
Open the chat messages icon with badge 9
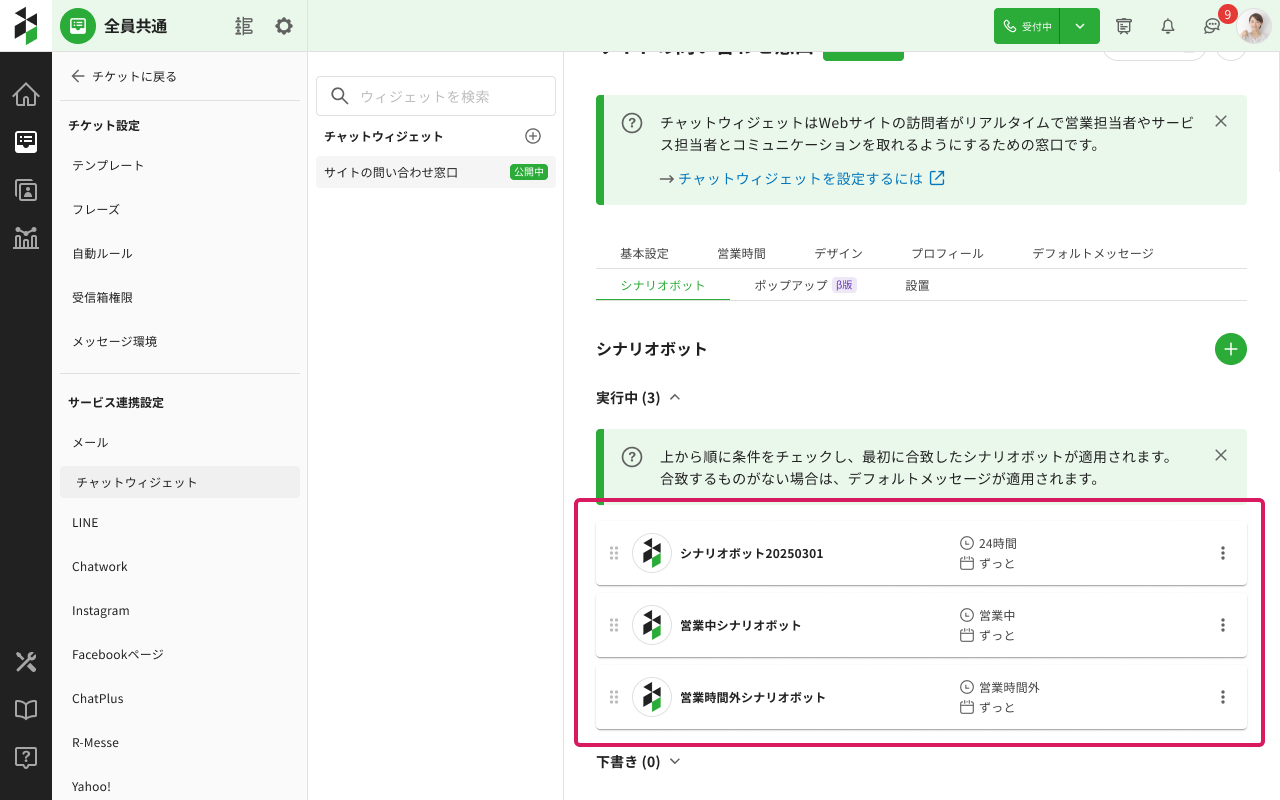point(1212,26)
